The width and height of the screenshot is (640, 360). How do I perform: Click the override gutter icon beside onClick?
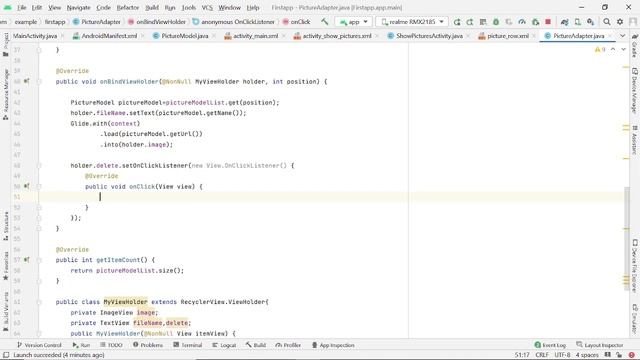pos(27,186)
